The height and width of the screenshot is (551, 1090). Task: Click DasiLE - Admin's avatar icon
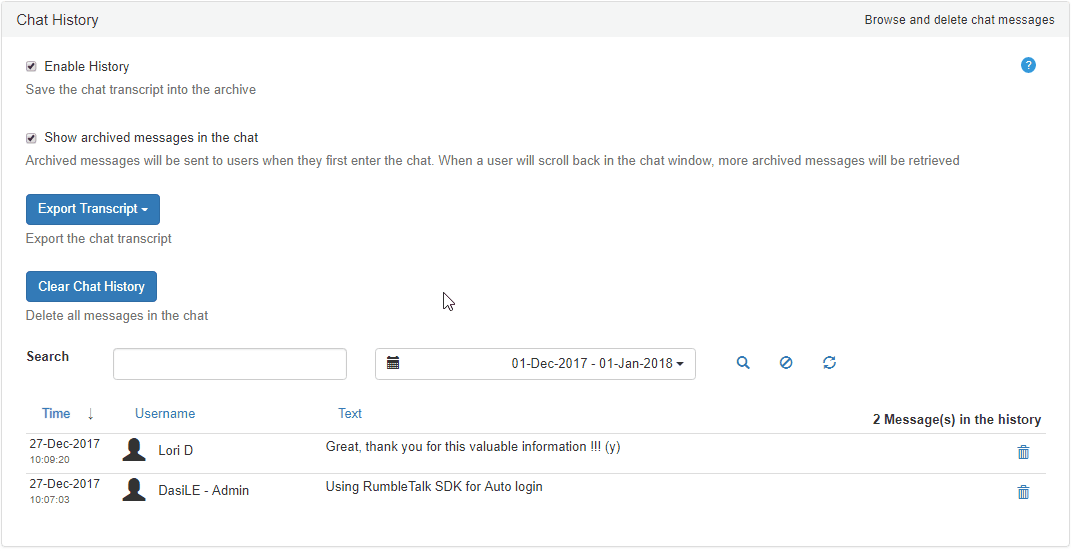134,490
